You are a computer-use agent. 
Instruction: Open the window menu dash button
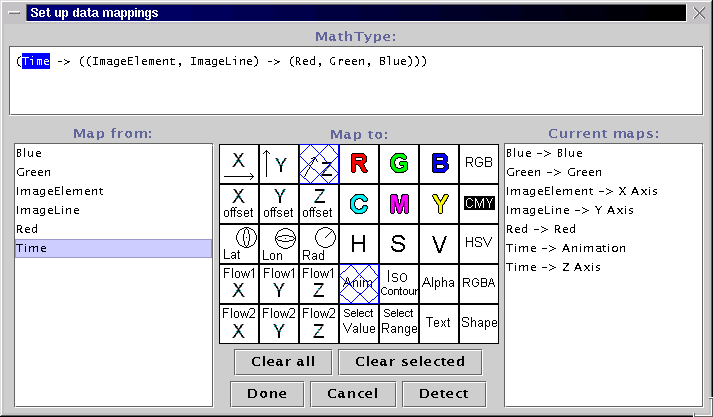point(14,13)
